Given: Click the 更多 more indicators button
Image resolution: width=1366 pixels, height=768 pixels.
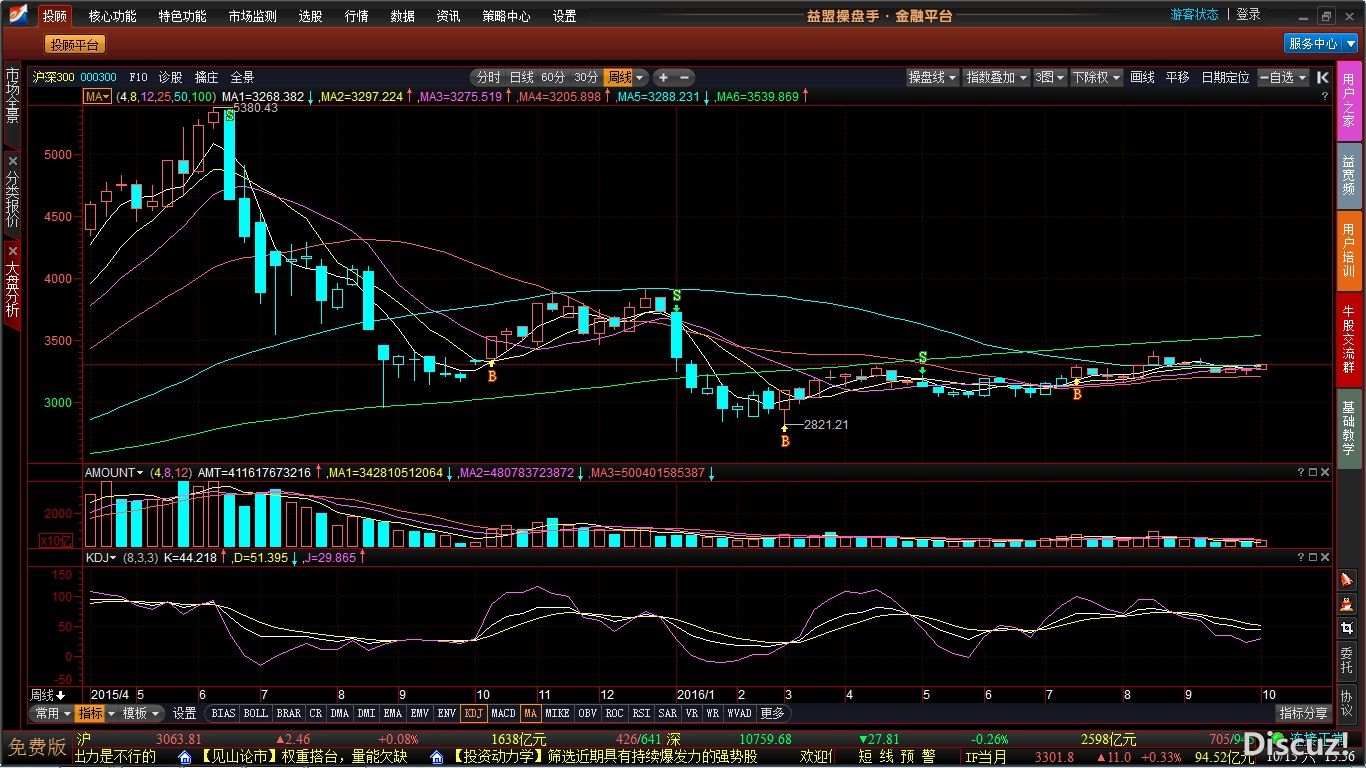Looking at the screenshot, I should [773, 713].
